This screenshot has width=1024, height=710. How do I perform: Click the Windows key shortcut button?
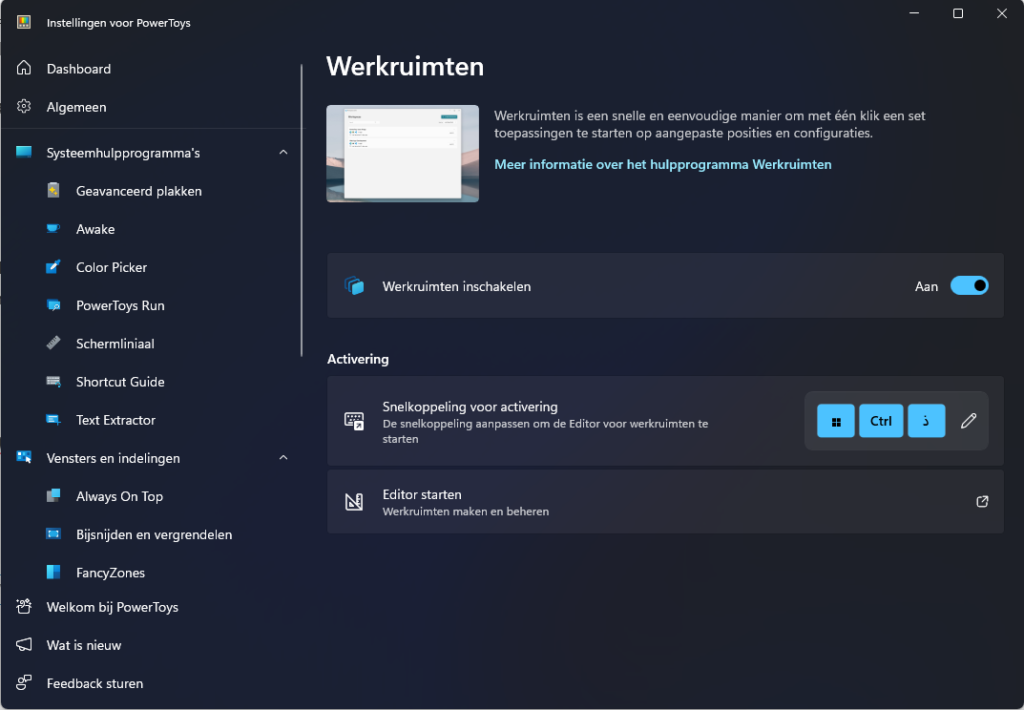click(x=835, y=421)
